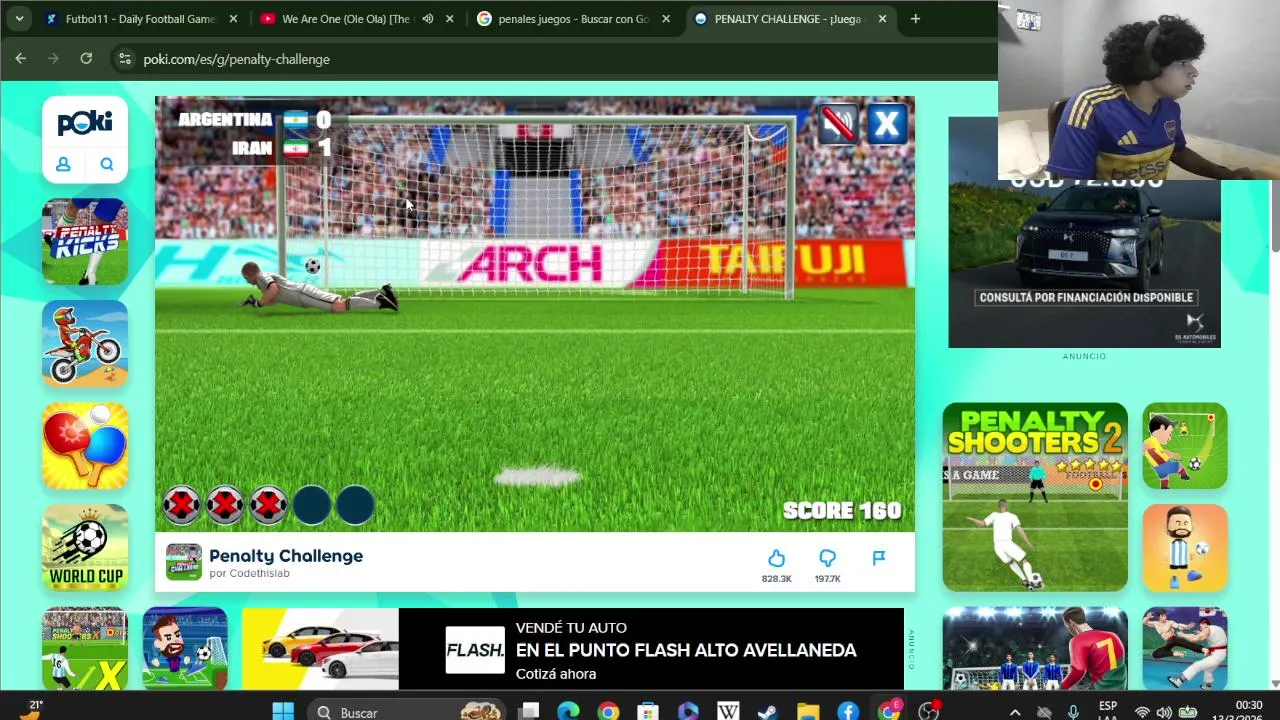Switch to the Futbol11 browser tab
The height and width of the screenshot is (720, 1280).
coord(142,19)
